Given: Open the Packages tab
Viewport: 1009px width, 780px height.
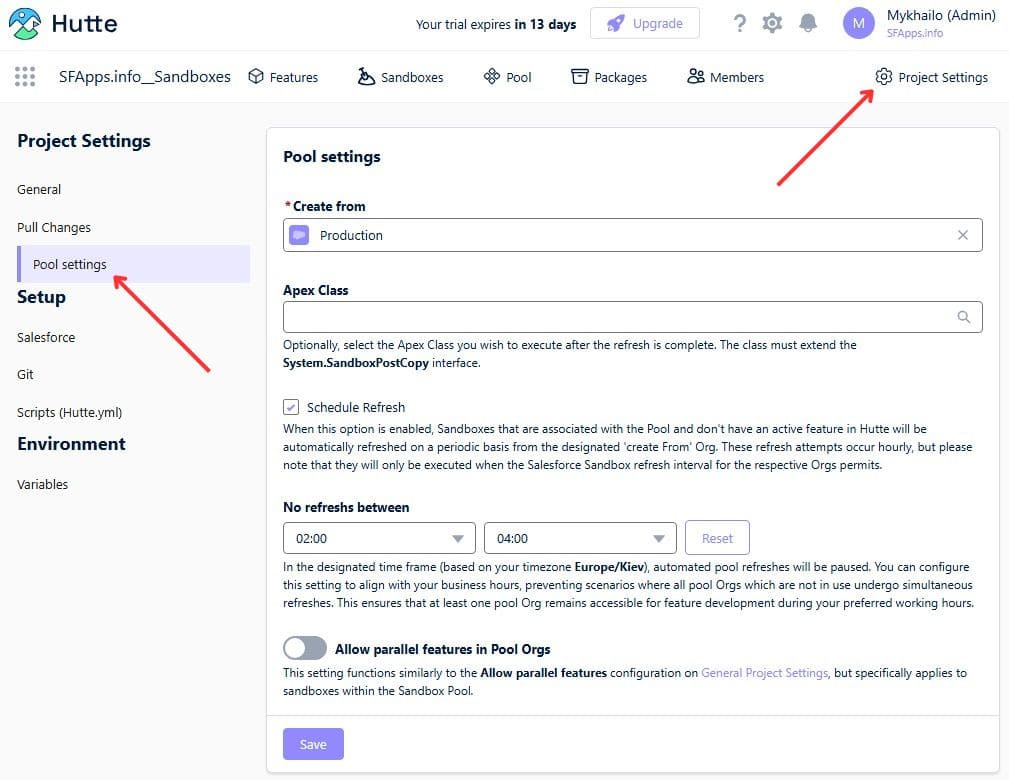Looking at the screenshot, I should click(609, 77).
